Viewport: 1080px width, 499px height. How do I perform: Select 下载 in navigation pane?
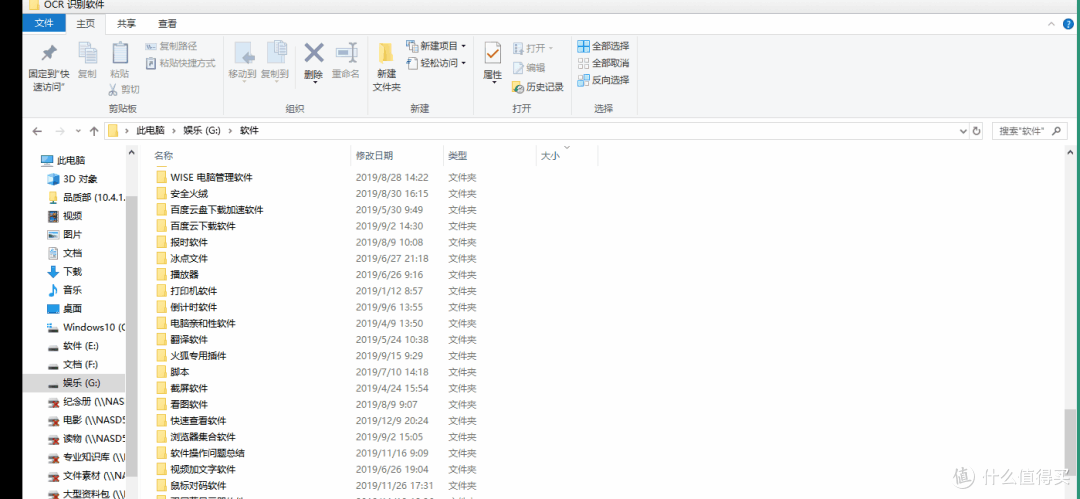coord(64,272)
